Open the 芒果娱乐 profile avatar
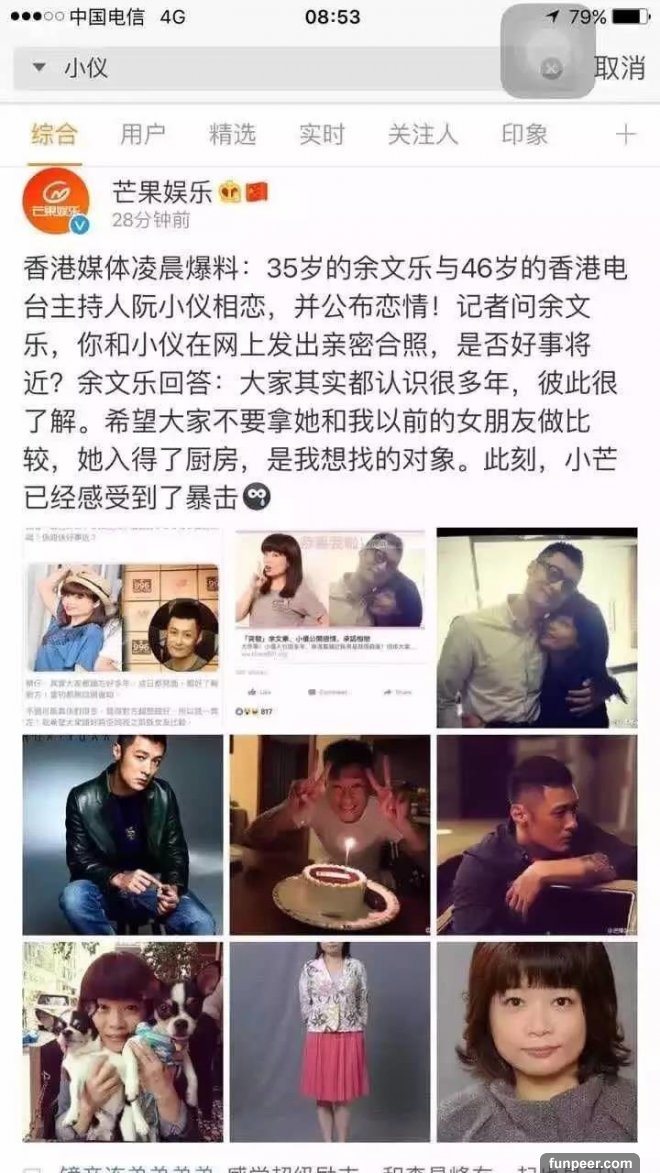This screenshot has height=1173, width=660. pos(56,200)
